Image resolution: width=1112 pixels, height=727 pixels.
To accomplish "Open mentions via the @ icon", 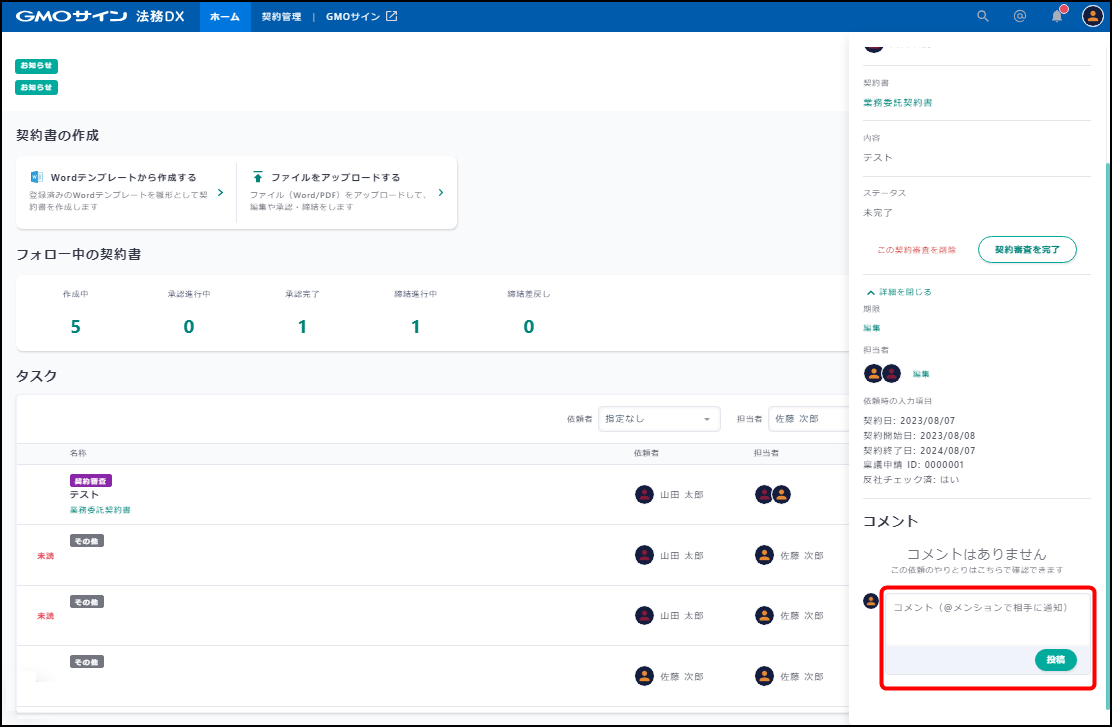I will 1020,16.
